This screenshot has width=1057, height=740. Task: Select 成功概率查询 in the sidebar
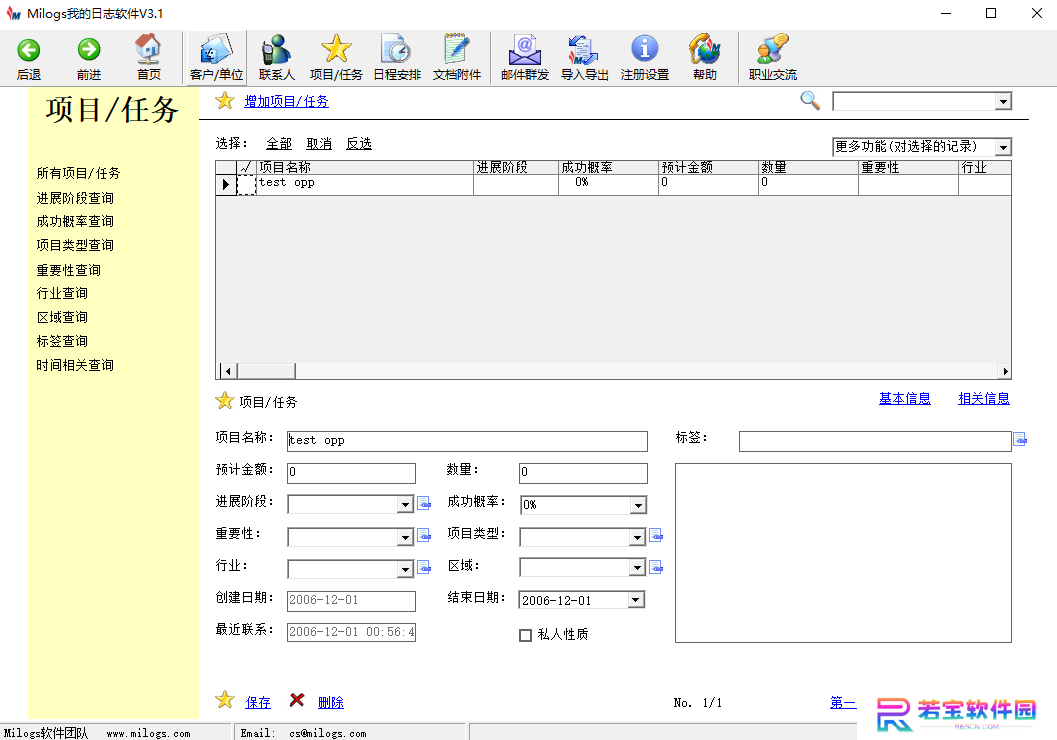tap(75, 221)
